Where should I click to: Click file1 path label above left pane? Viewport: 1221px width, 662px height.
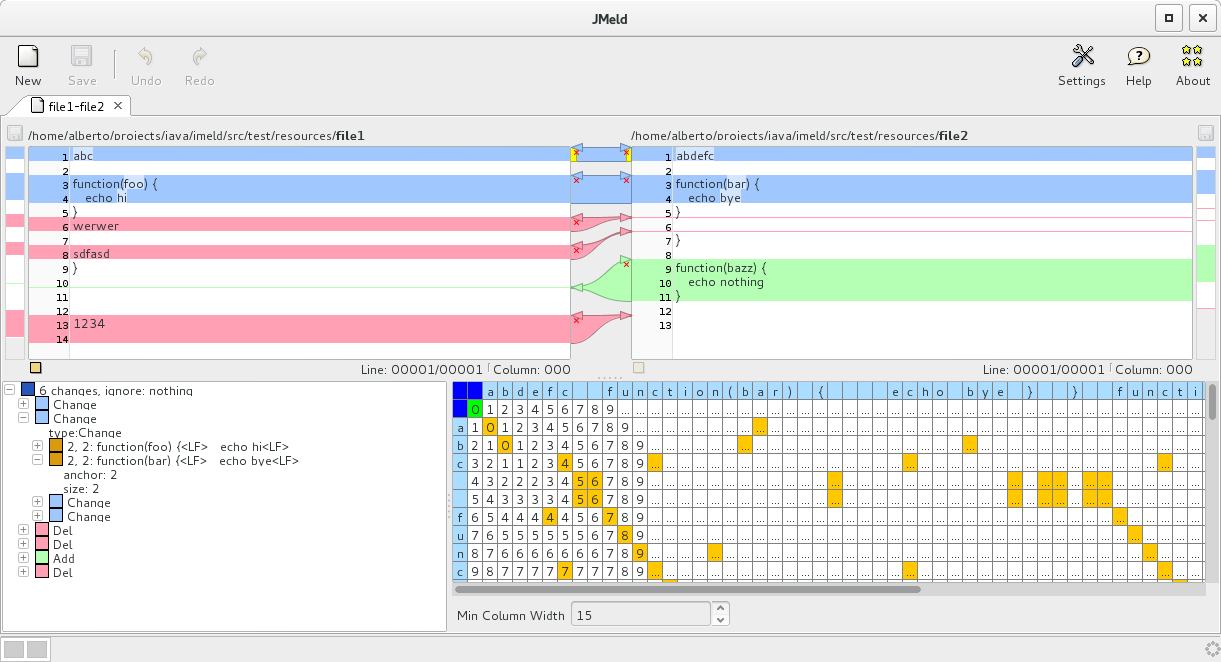point(196,134)
